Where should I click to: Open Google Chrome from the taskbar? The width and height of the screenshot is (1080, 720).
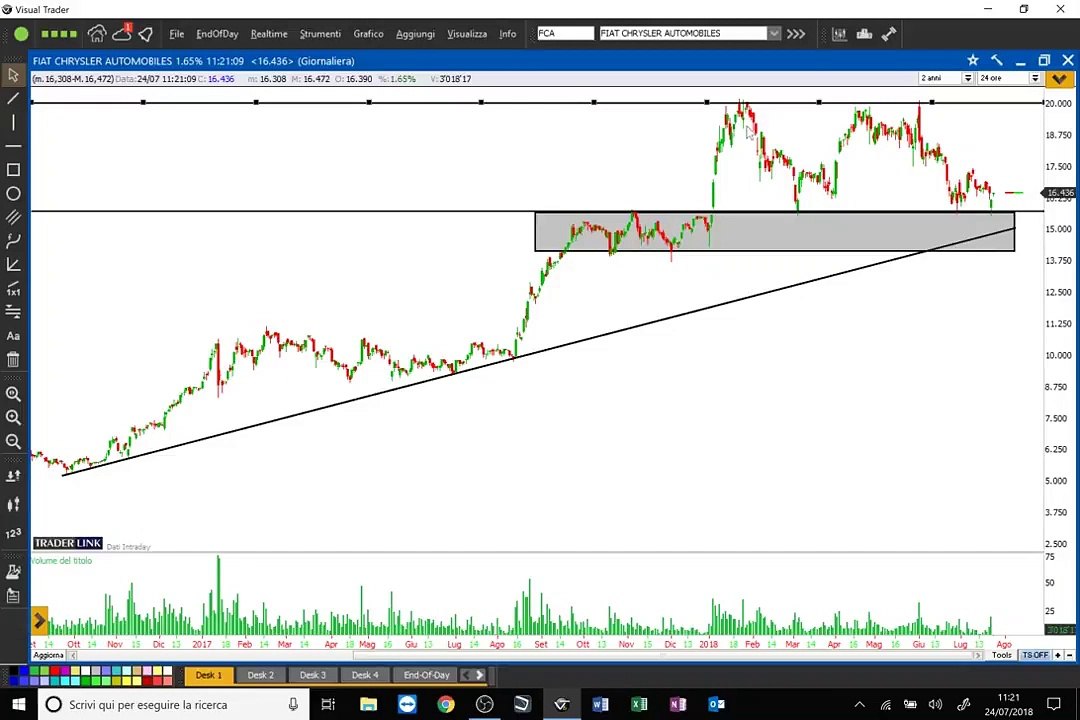446,704
